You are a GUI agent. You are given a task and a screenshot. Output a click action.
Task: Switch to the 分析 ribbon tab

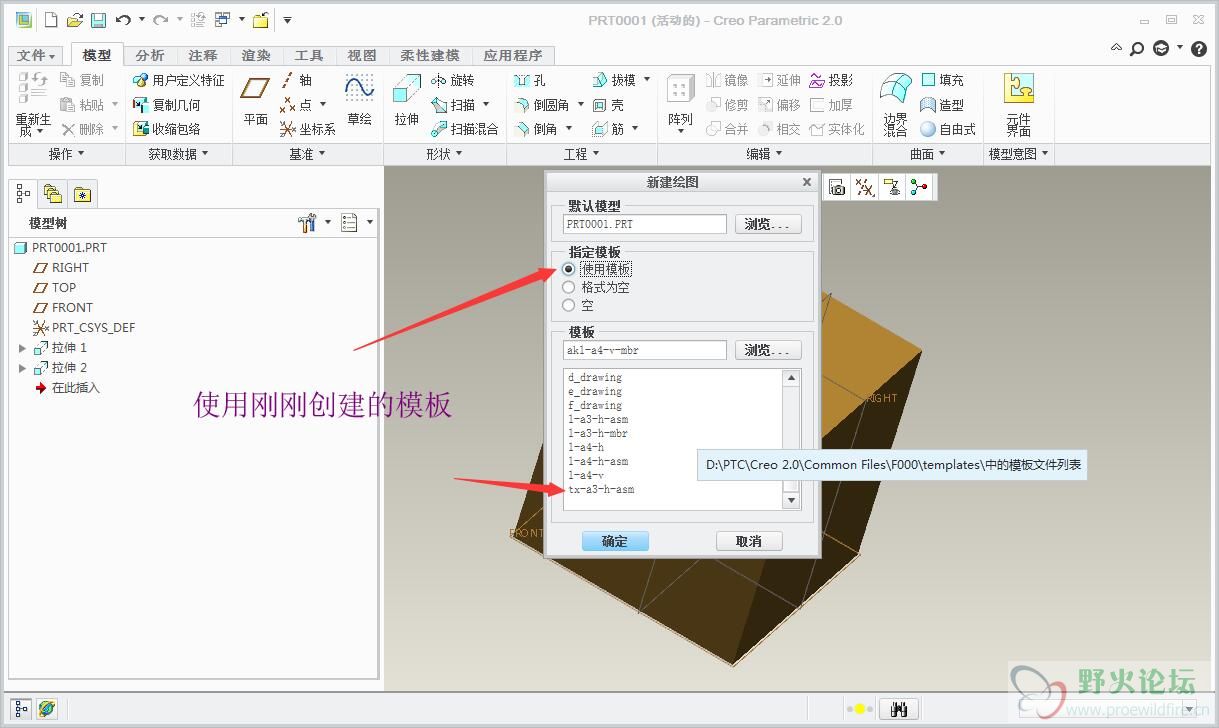pos(150,56)
